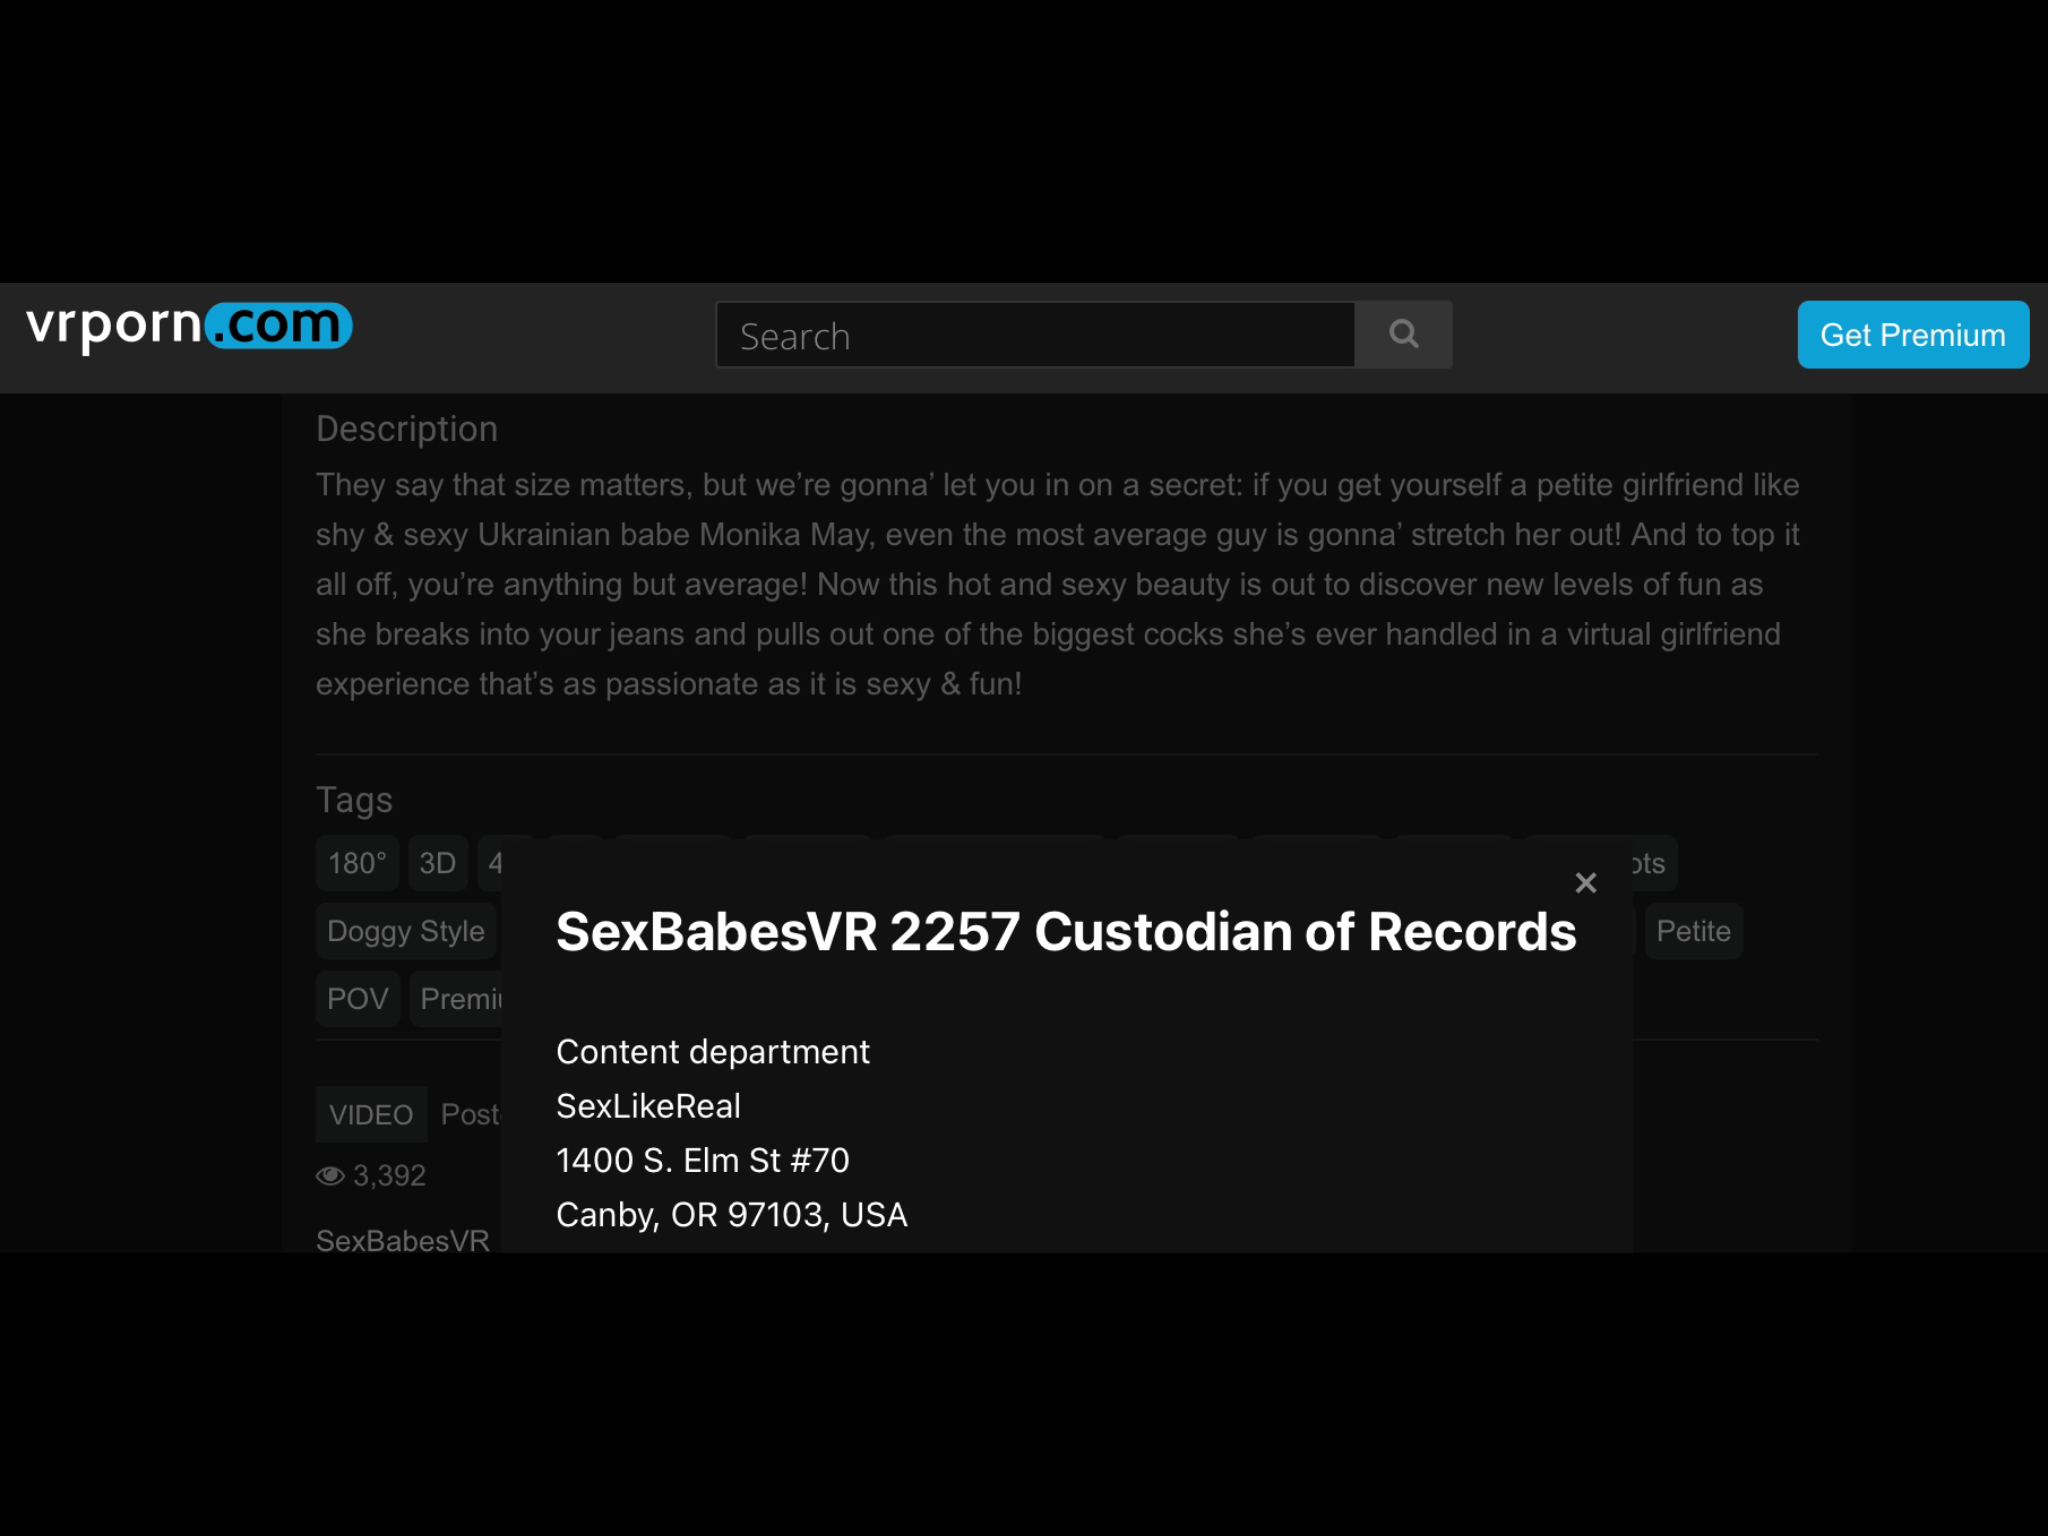Image resolution: width=2048 pixels, height=1536 pixels.
Task: Select the POV tag filter
Action: pos(356,999)
